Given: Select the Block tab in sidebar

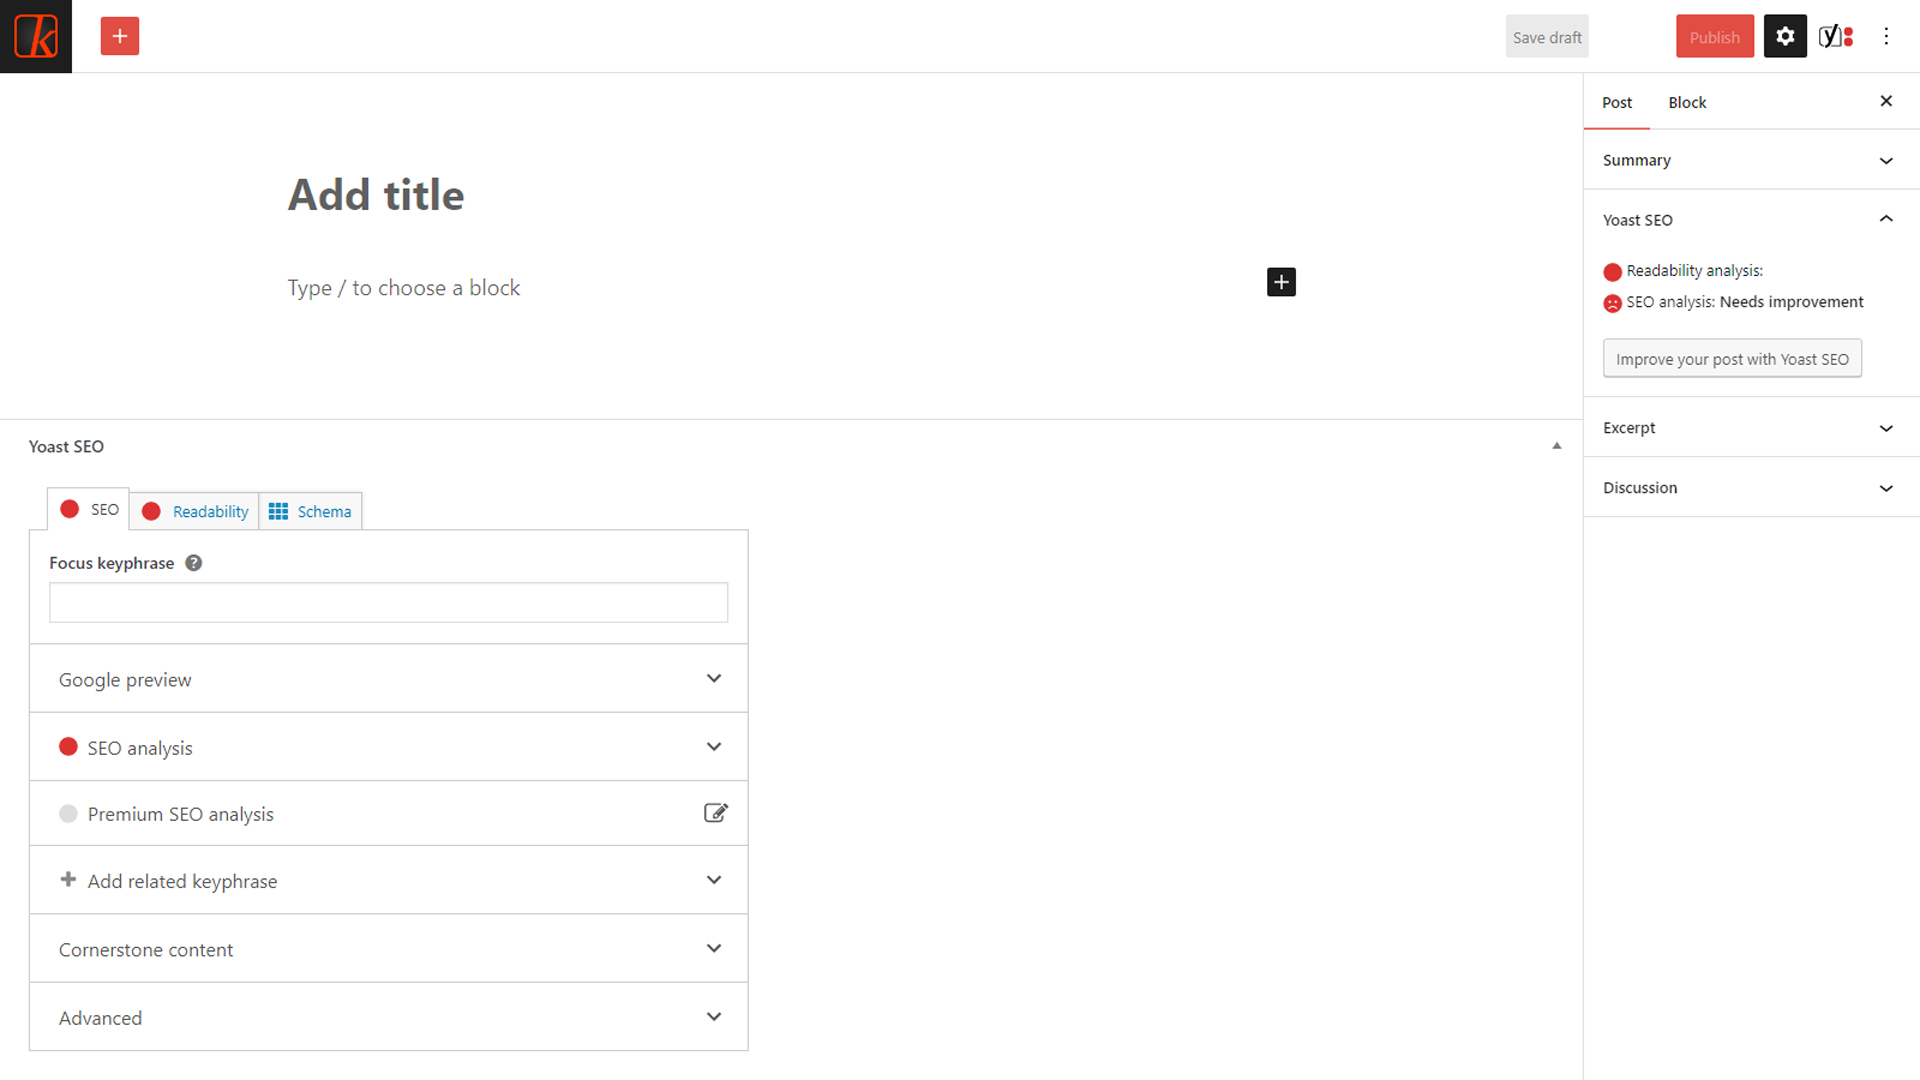Looking at the screenshot, I should (x=1687, y=102).
